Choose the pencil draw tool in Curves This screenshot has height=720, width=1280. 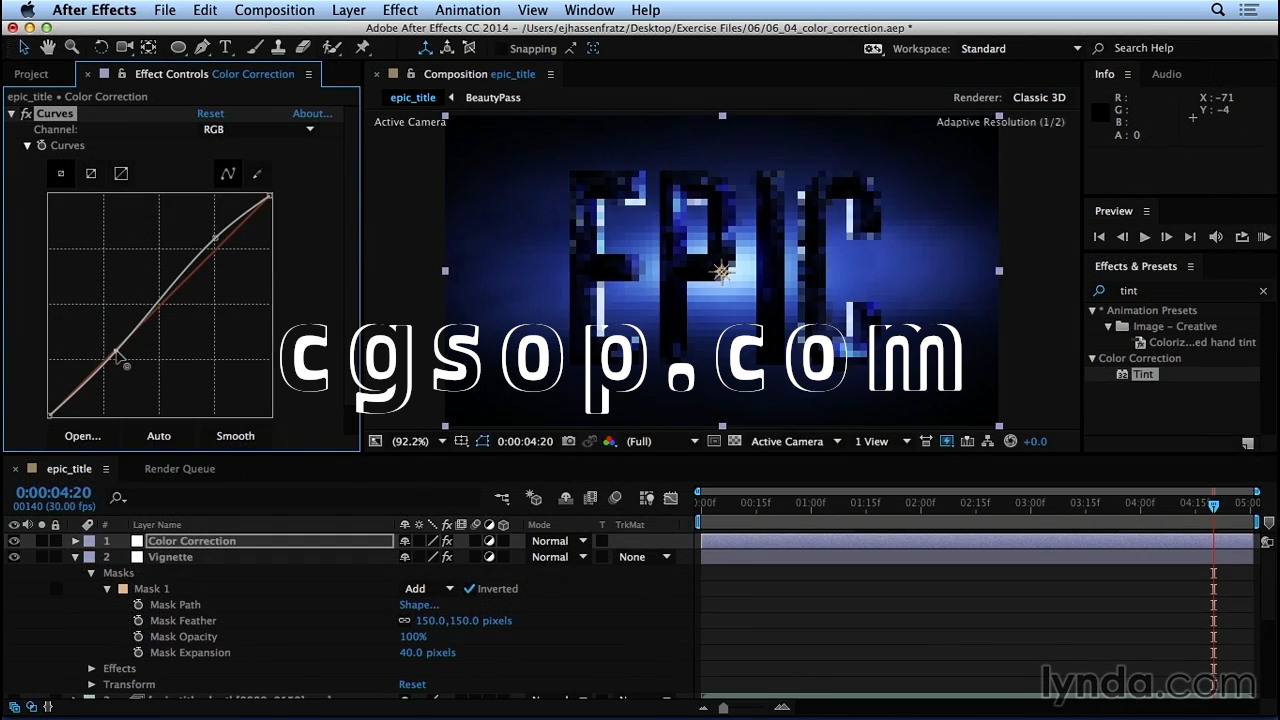pos(257,174)
